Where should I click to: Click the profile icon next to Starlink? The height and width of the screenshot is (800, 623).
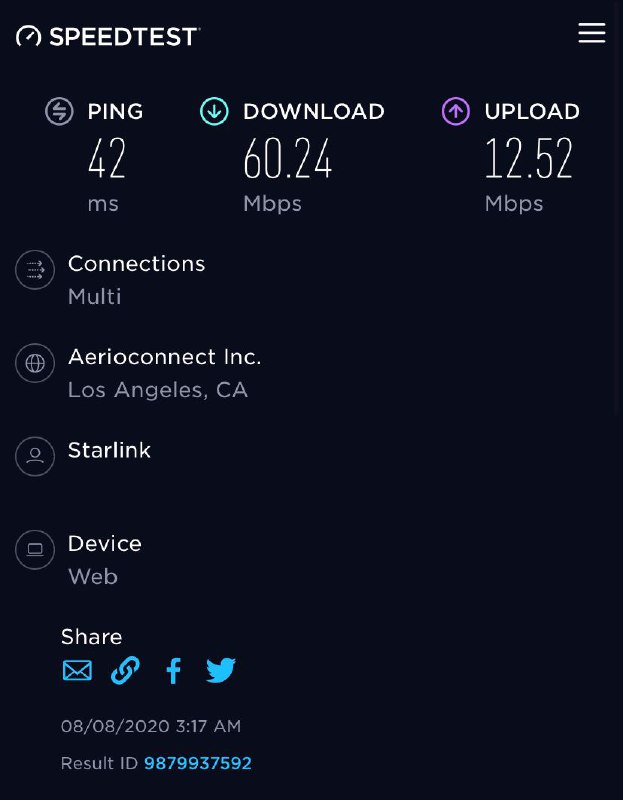(x=35, y=456)
